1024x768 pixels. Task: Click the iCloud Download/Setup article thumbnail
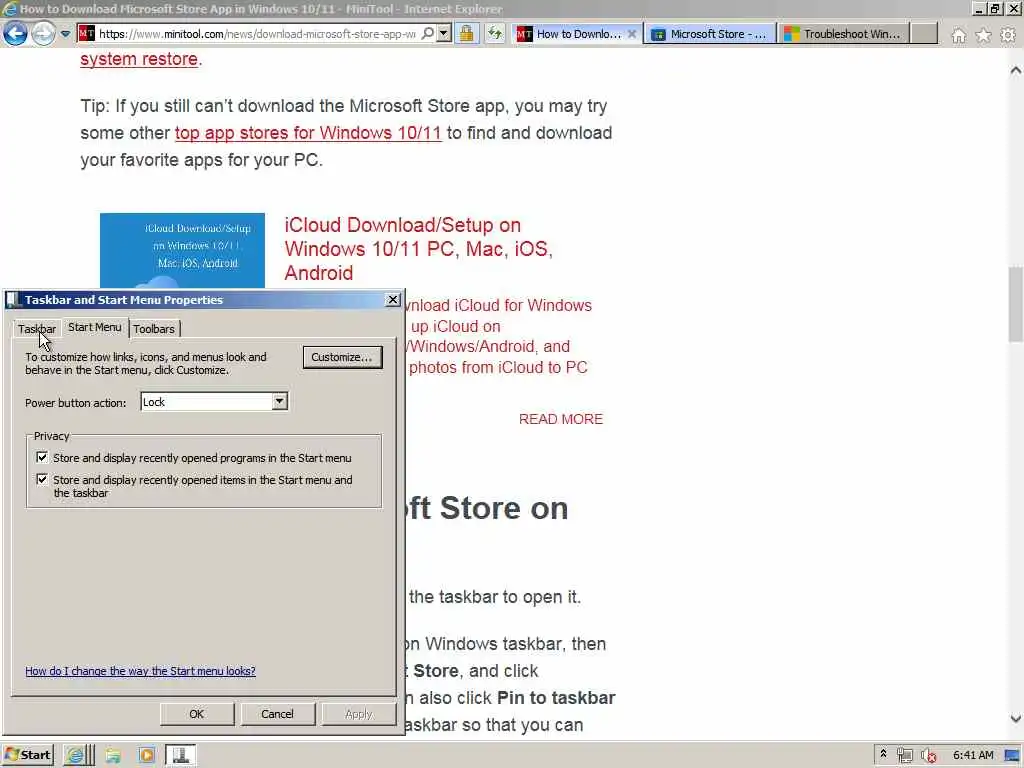[182, 251]
